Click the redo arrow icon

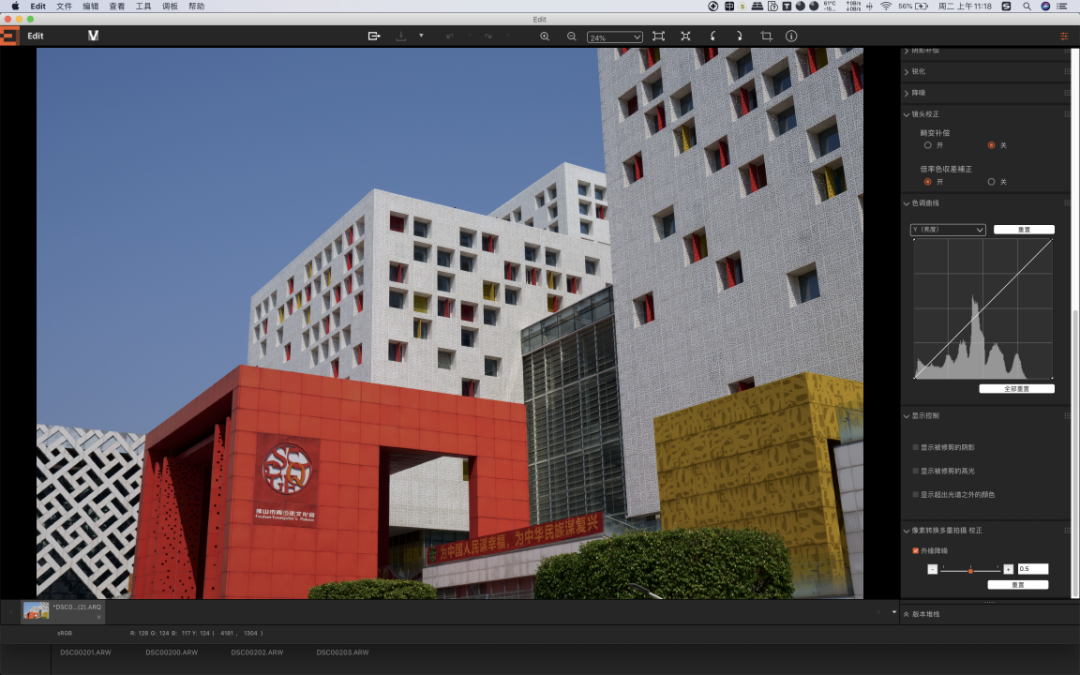point(488,36)
